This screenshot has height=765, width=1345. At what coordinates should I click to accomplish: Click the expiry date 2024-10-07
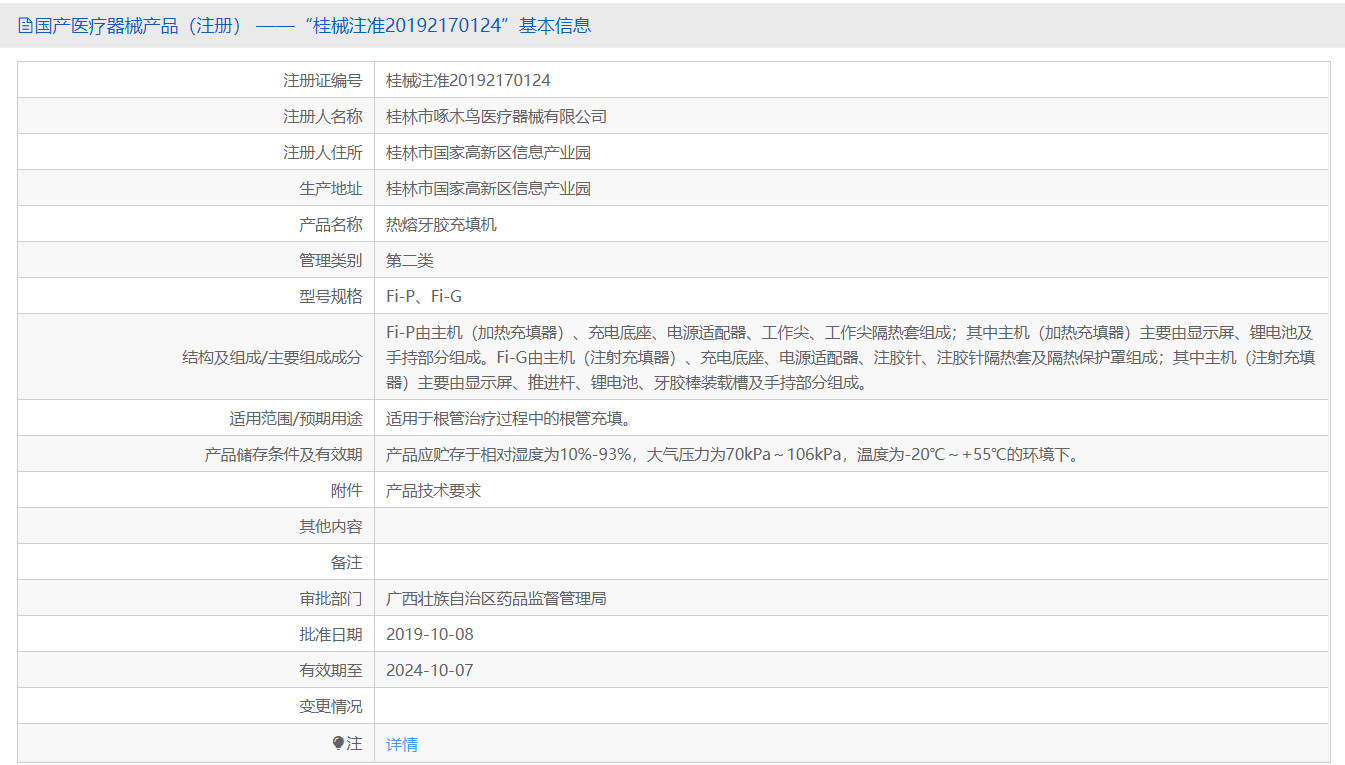[430, 670]
